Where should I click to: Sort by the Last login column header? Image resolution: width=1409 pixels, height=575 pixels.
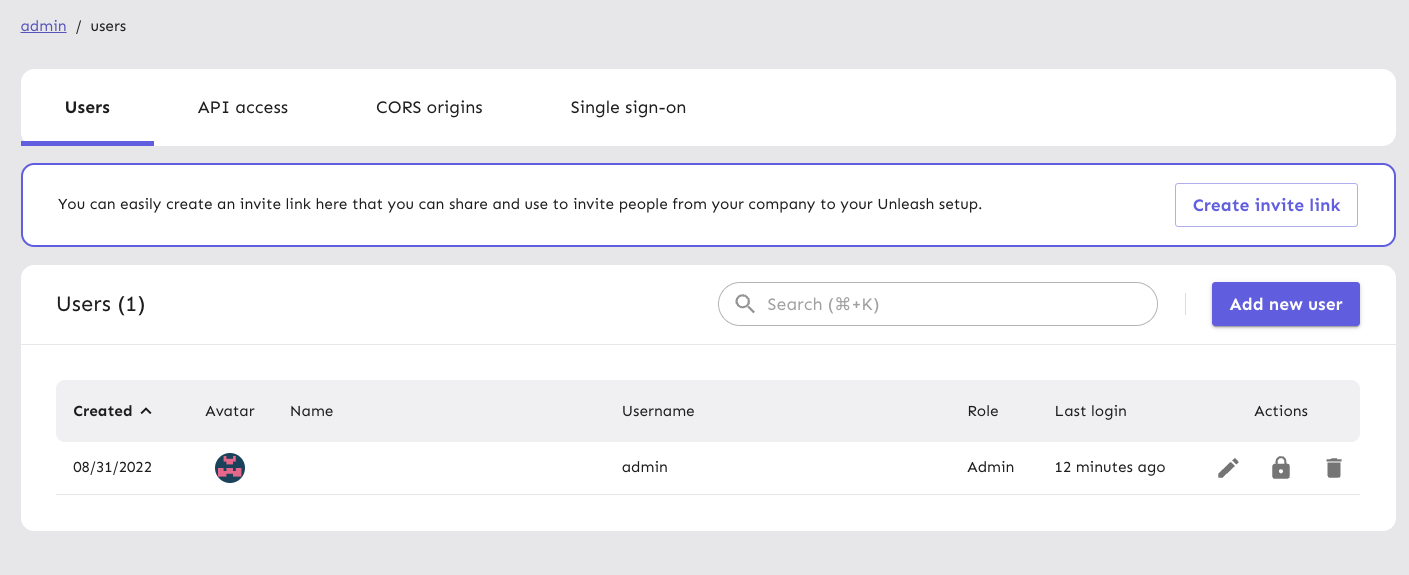click(1090, 411)
